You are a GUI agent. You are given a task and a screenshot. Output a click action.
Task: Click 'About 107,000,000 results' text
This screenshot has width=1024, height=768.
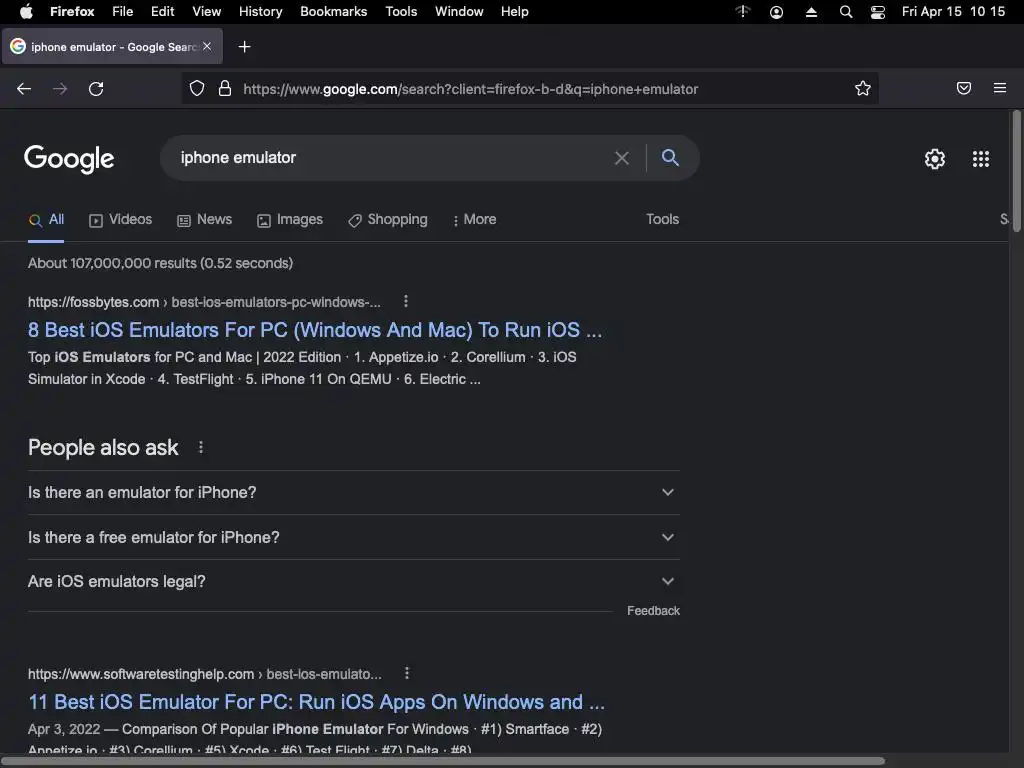click(160, 263)
